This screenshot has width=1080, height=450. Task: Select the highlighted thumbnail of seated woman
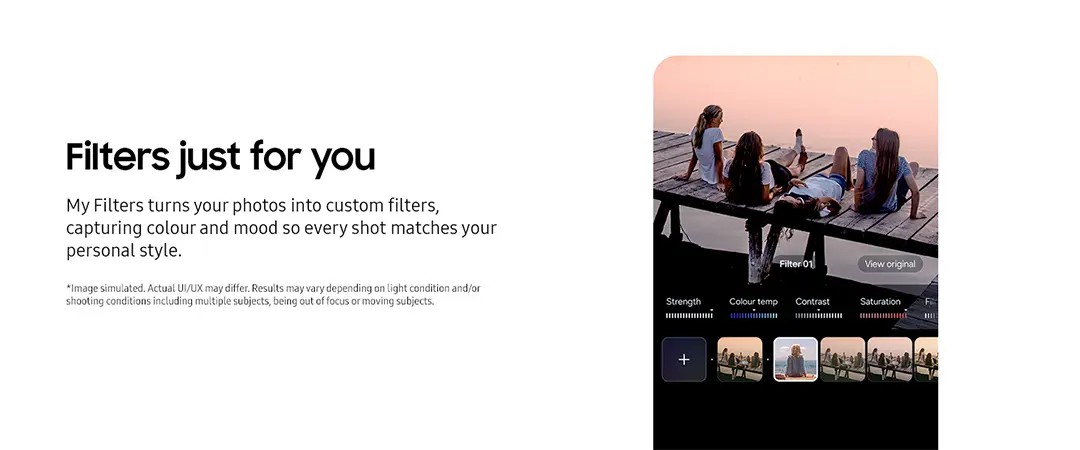coord(796,359)
